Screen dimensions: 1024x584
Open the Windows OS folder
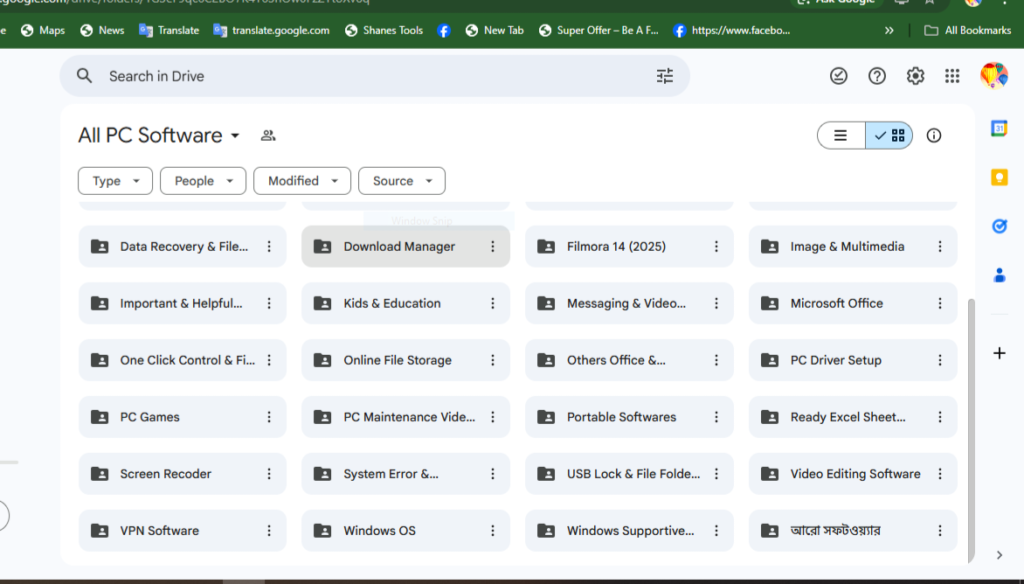[x=380, y=530]
